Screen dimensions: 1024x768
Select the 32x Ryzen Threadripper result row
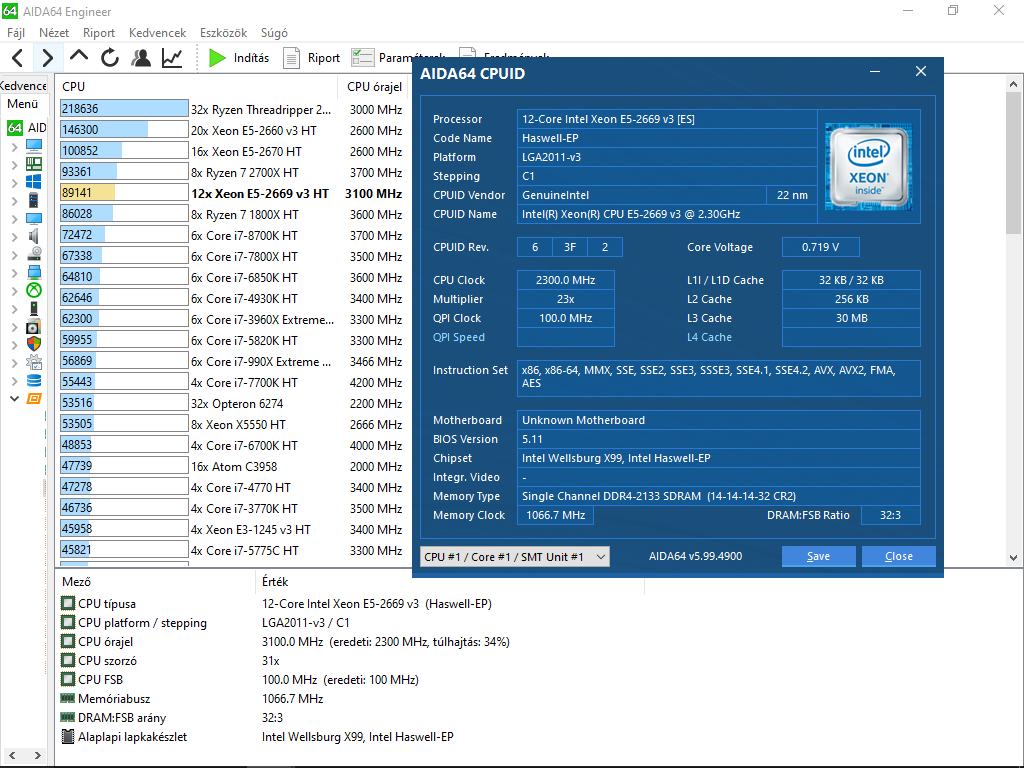260,109
